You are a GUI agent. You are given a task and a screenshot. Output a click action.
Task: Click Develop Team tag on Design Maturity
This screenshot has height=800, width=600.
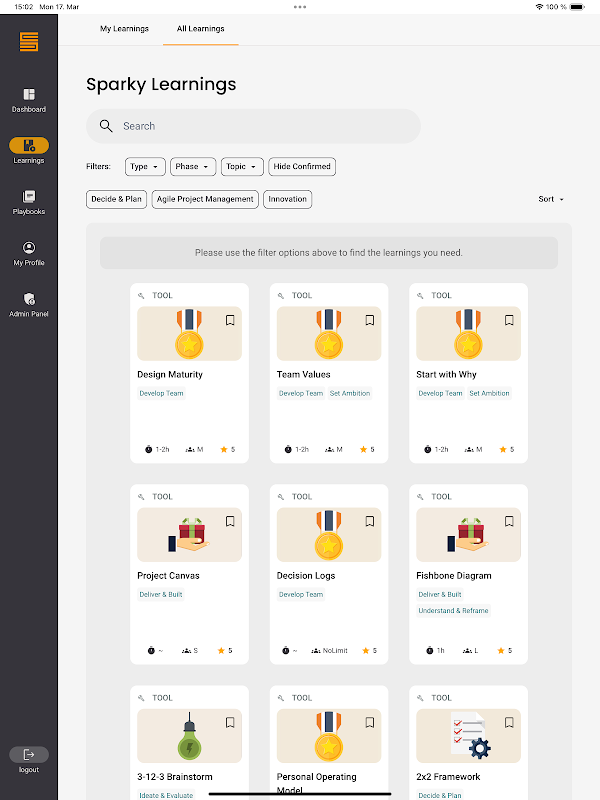(161, 393)
